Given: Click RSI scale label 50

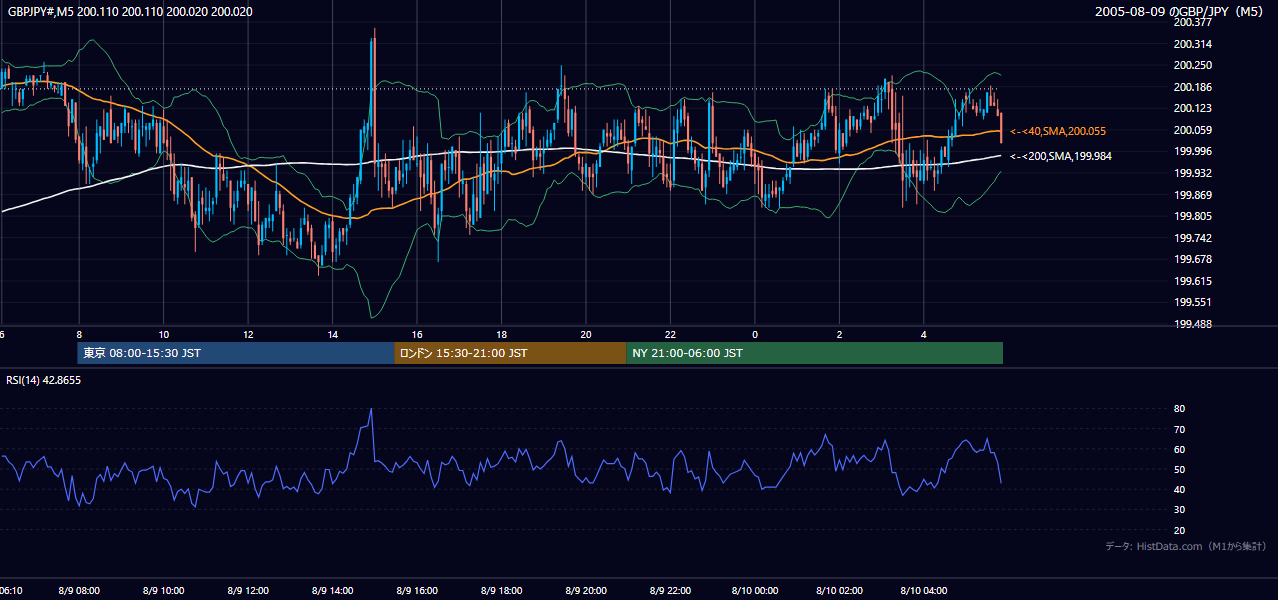Looking at the screenshot, I should pos(1179,469).
